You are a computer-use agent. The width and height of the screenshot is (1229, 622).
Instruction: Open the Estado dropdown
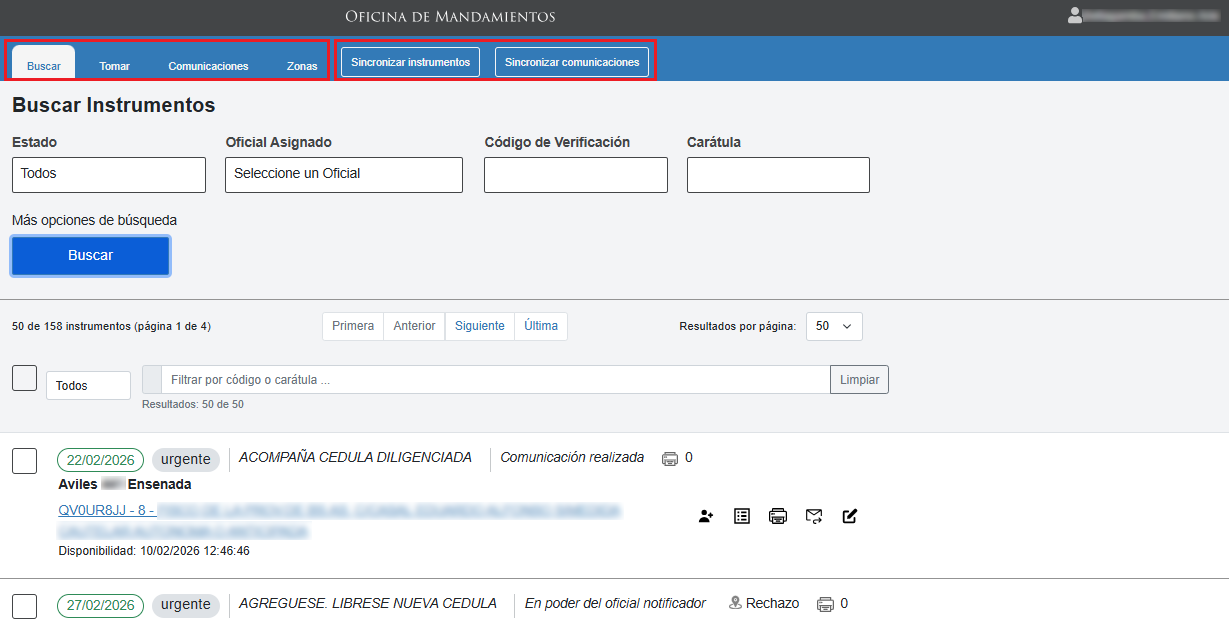click(x=109, y=174)
